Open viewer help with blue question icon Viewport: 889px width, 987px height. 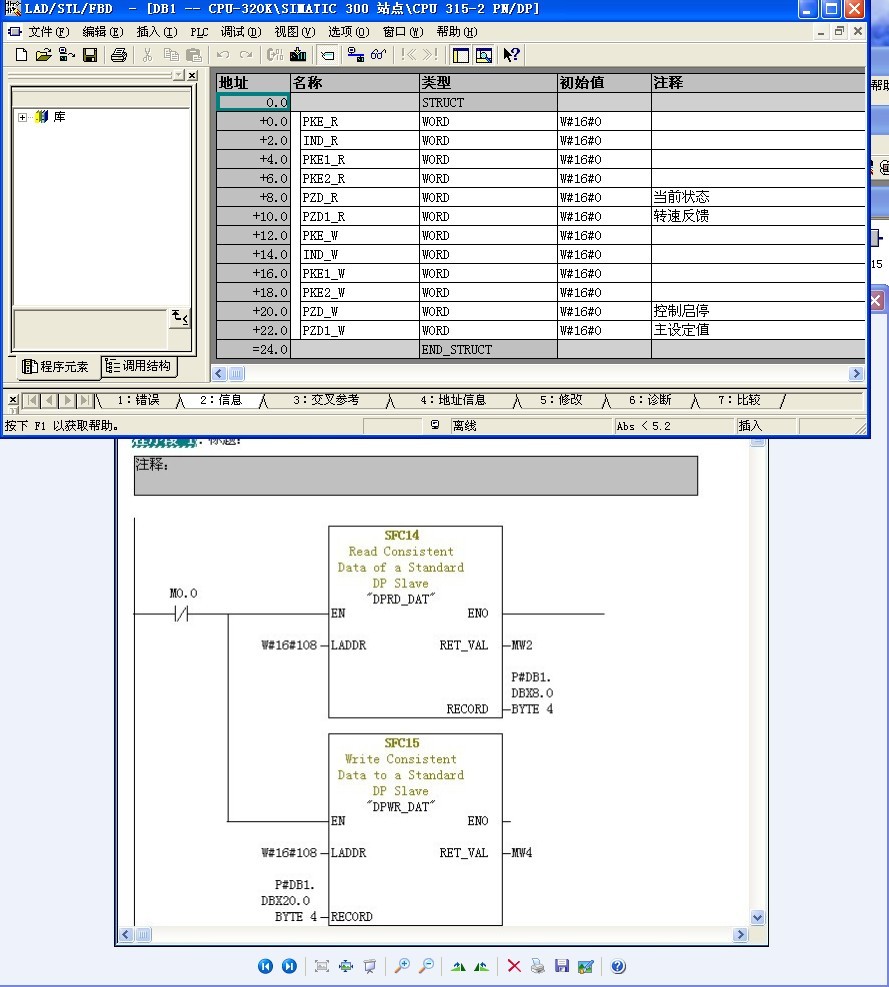pyautogui.click(x=618, y=966)
